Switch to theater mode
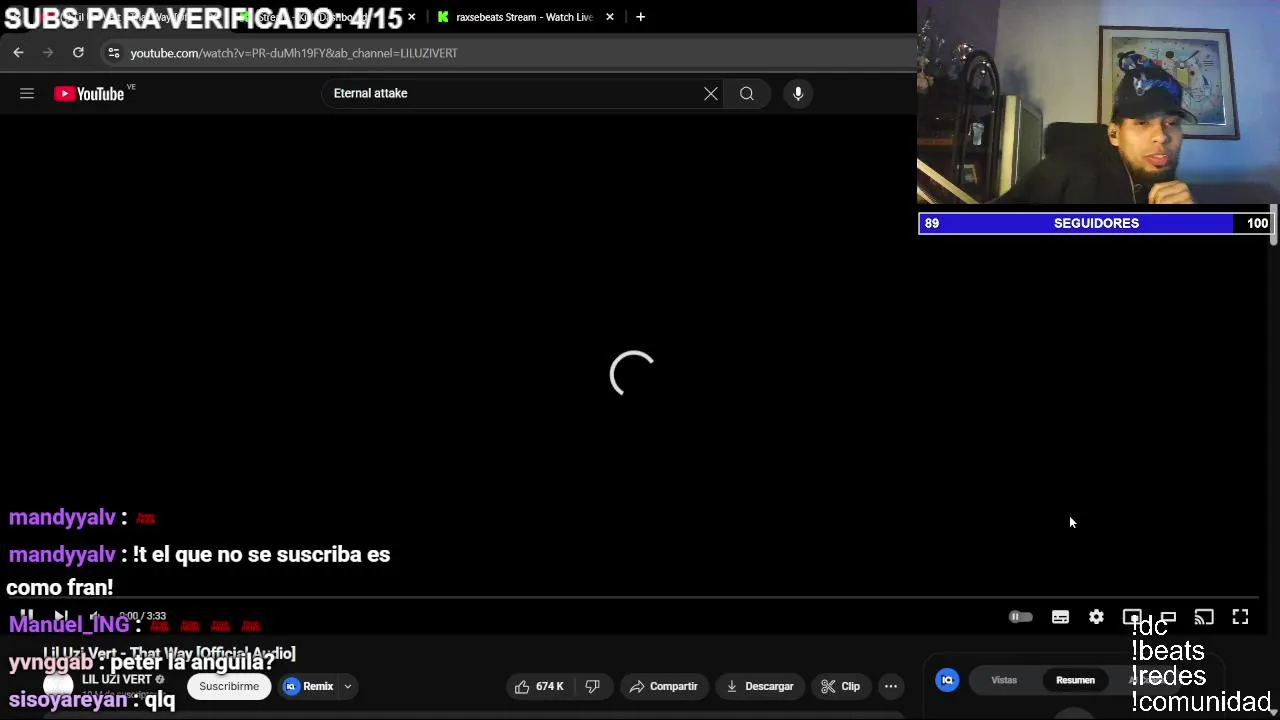Screen dimensions: 1280x720 (x=1168, y=617)
